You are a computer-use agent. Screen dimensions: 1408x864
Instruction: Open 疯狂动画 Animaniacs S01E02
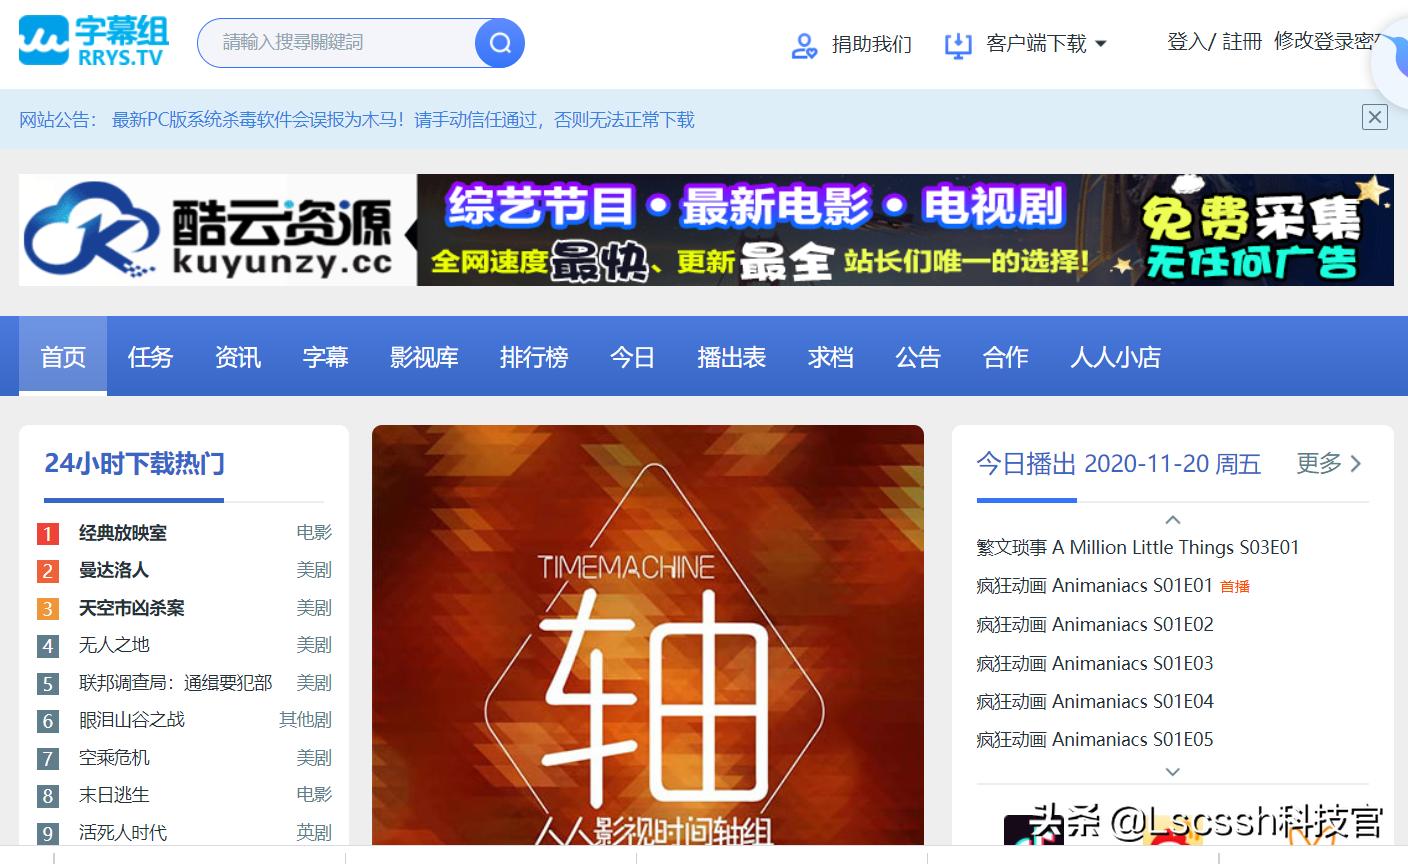[x=1095, y=624]
